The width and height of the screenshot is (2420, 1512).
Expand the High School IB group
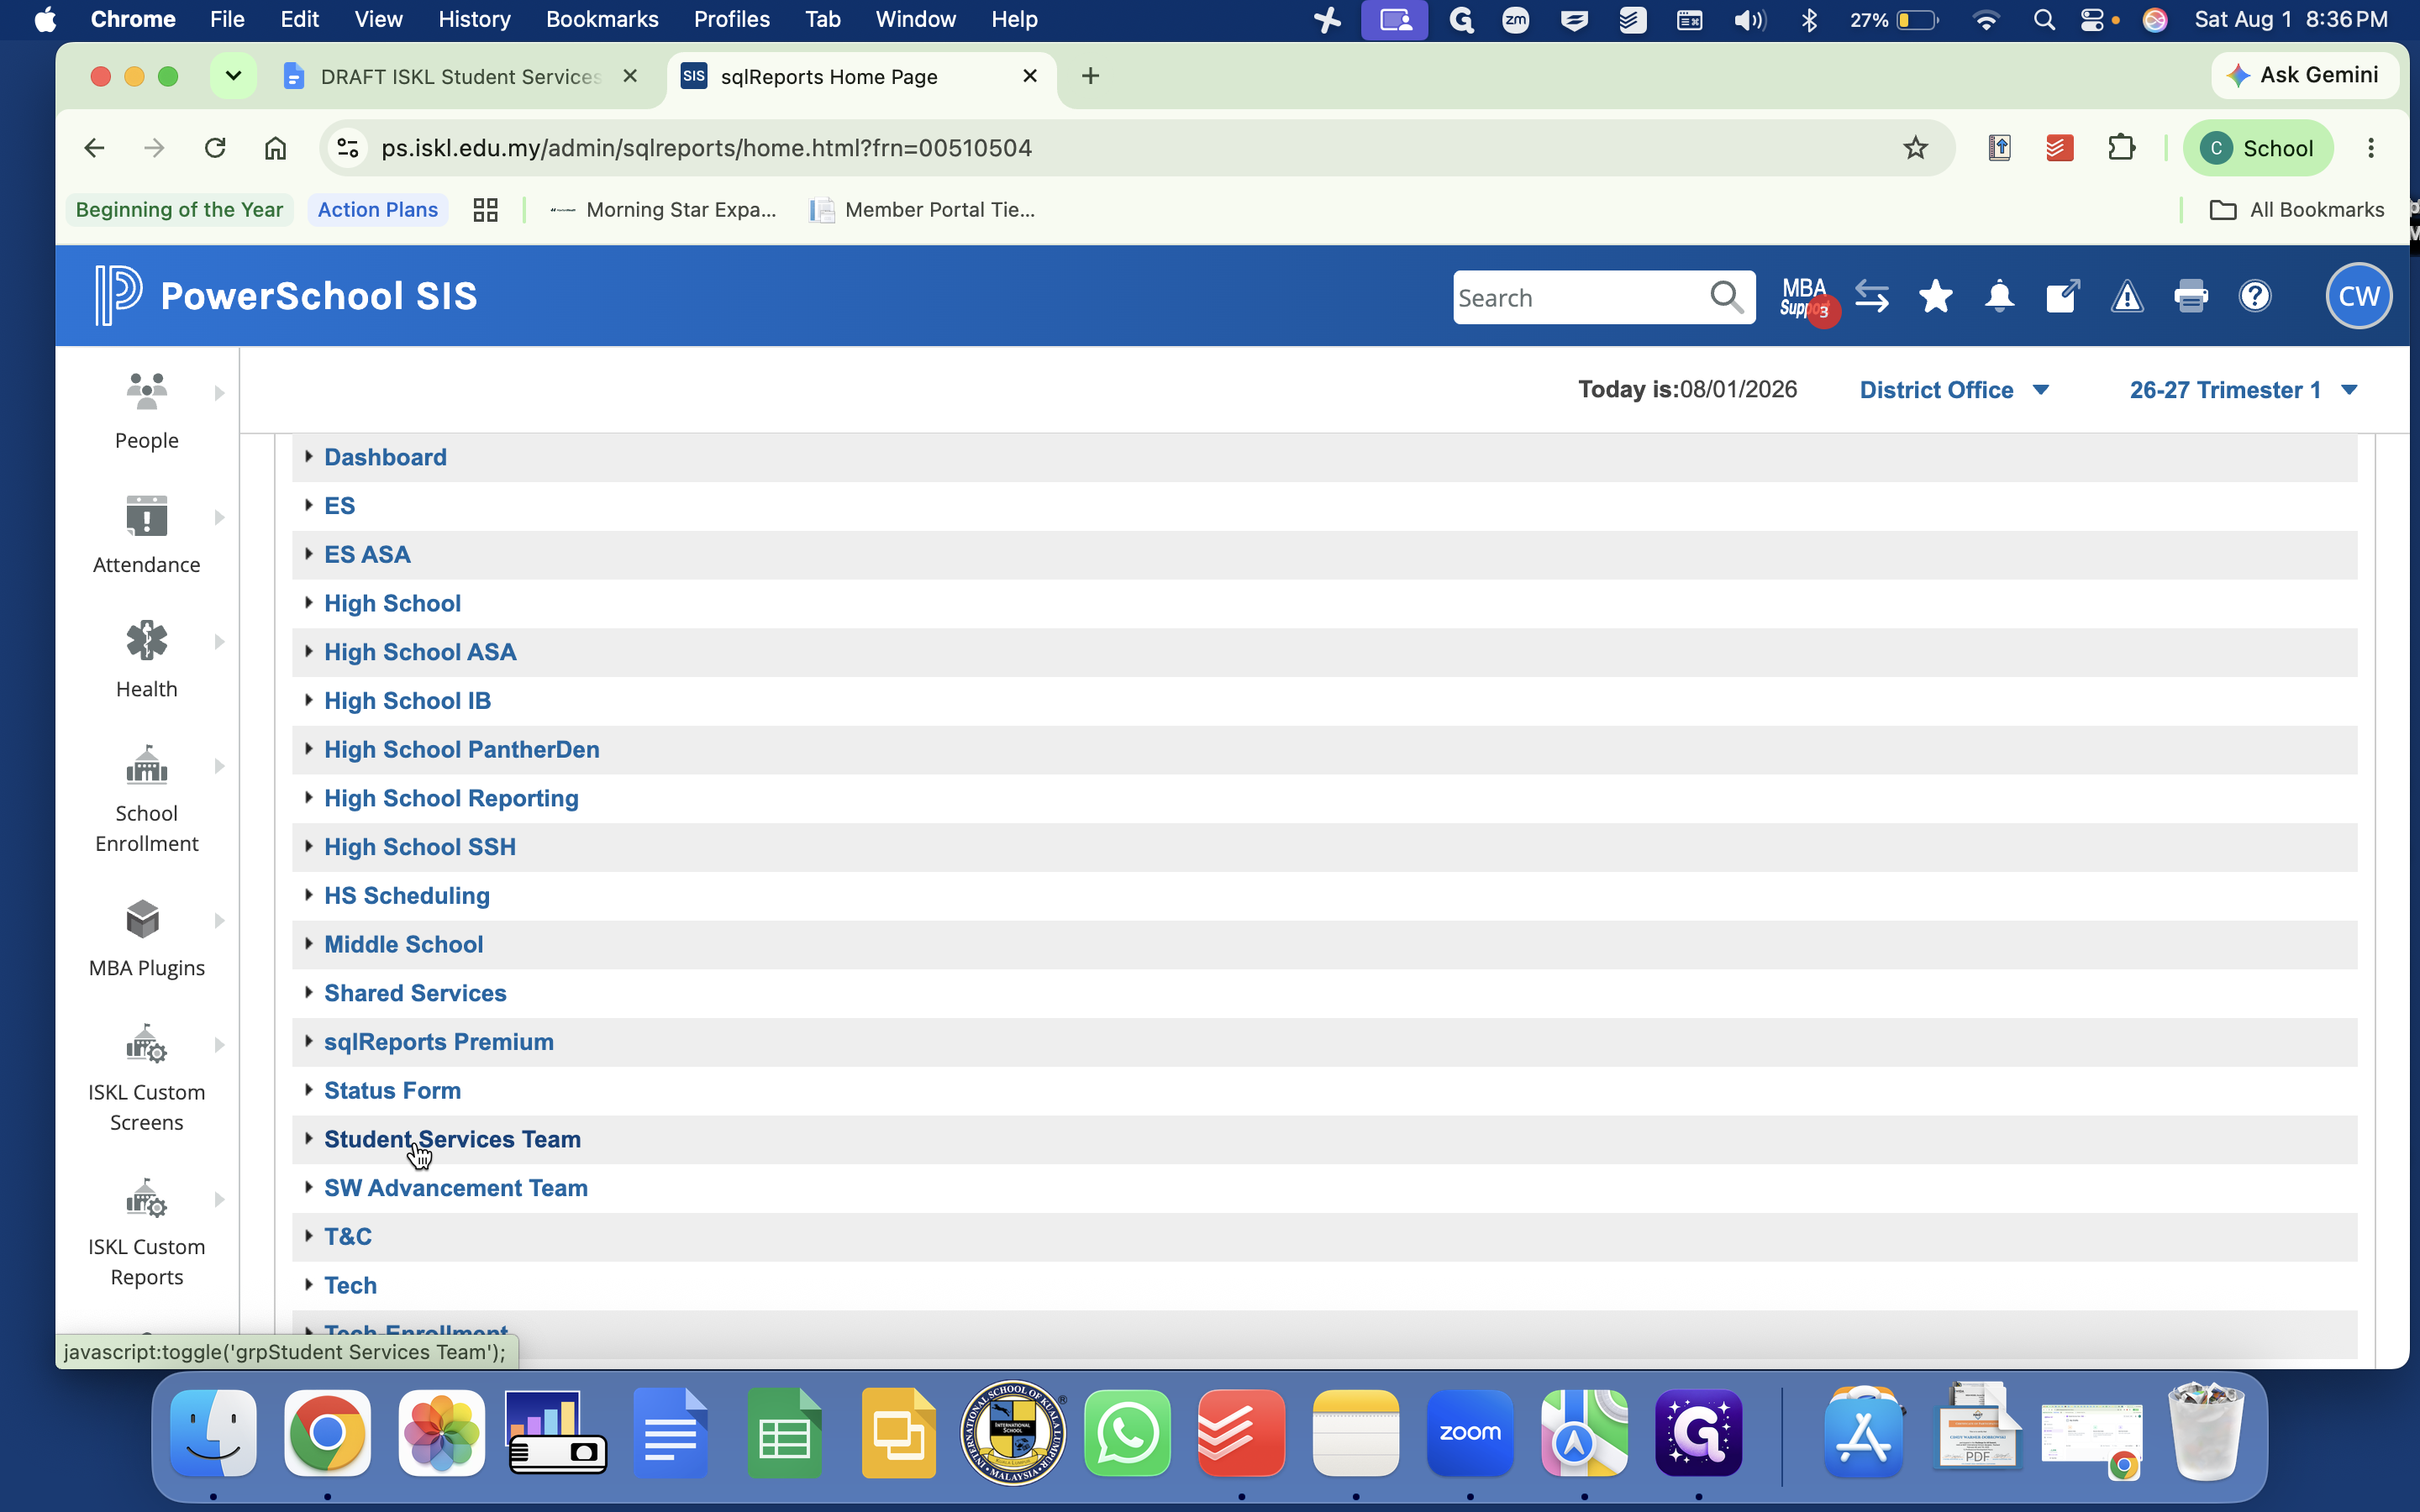pyautogui.click(x=407, y=701)
